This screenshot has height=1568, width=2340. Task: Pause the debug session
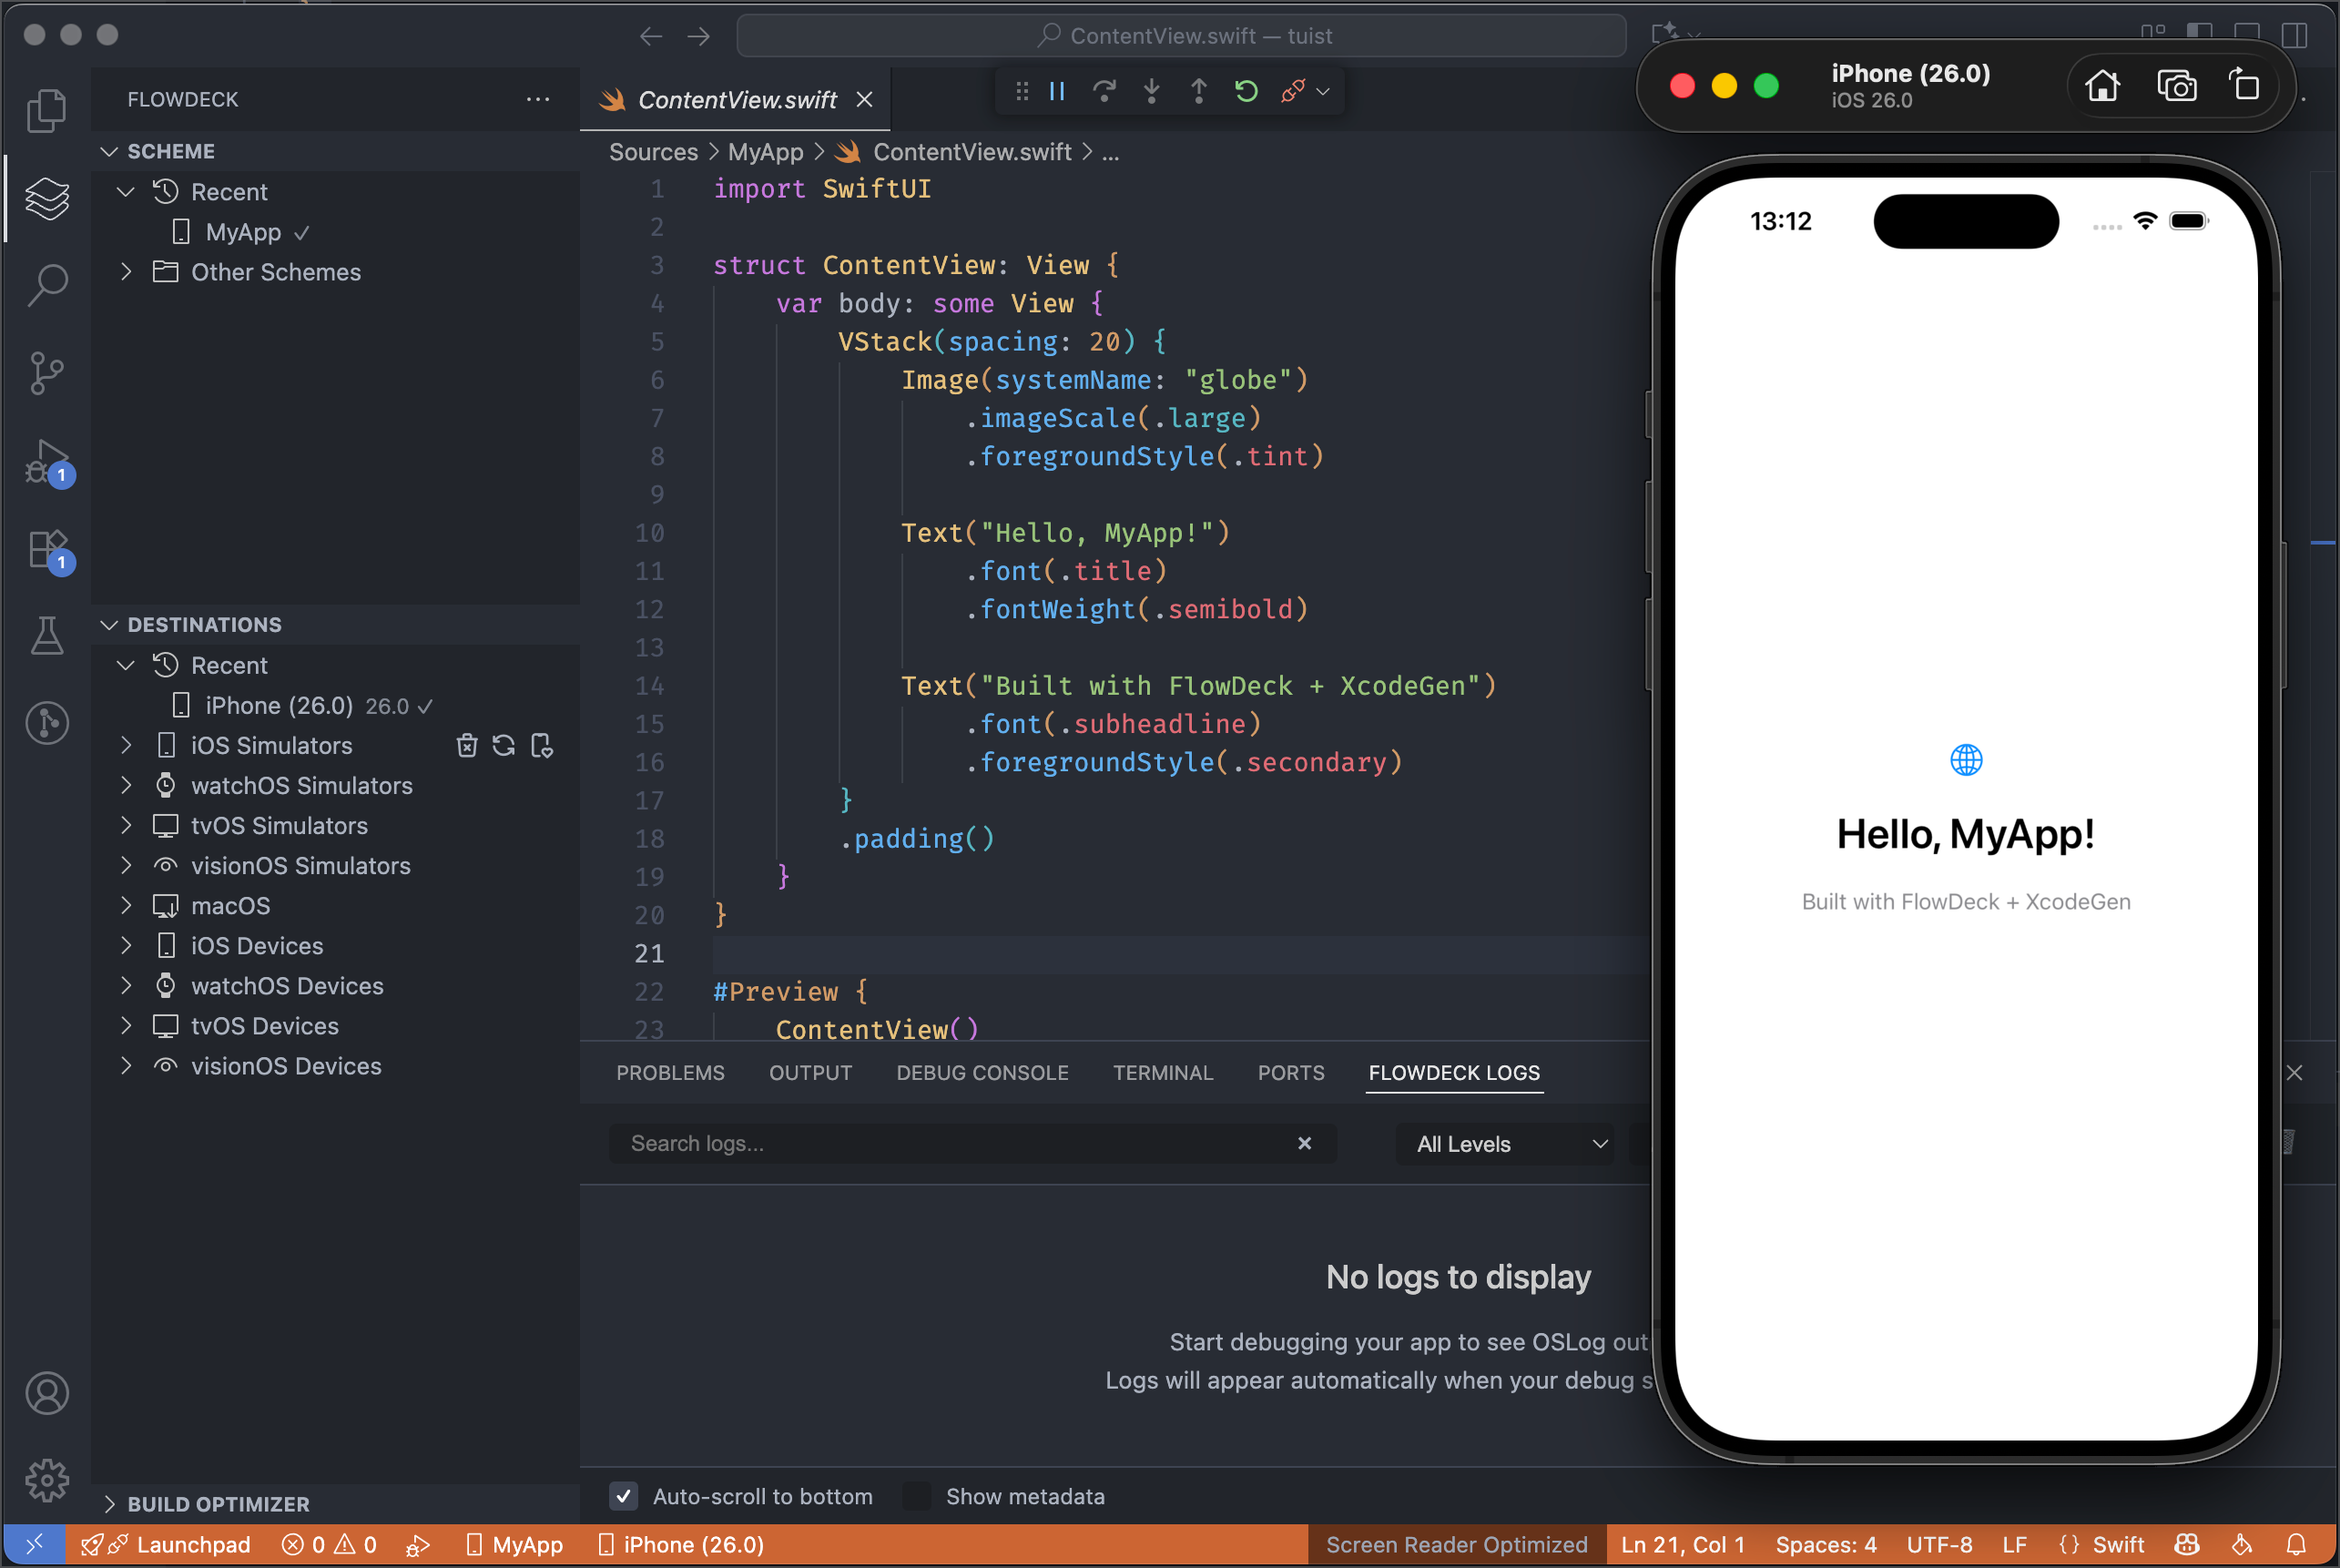tap(1057, 92)
